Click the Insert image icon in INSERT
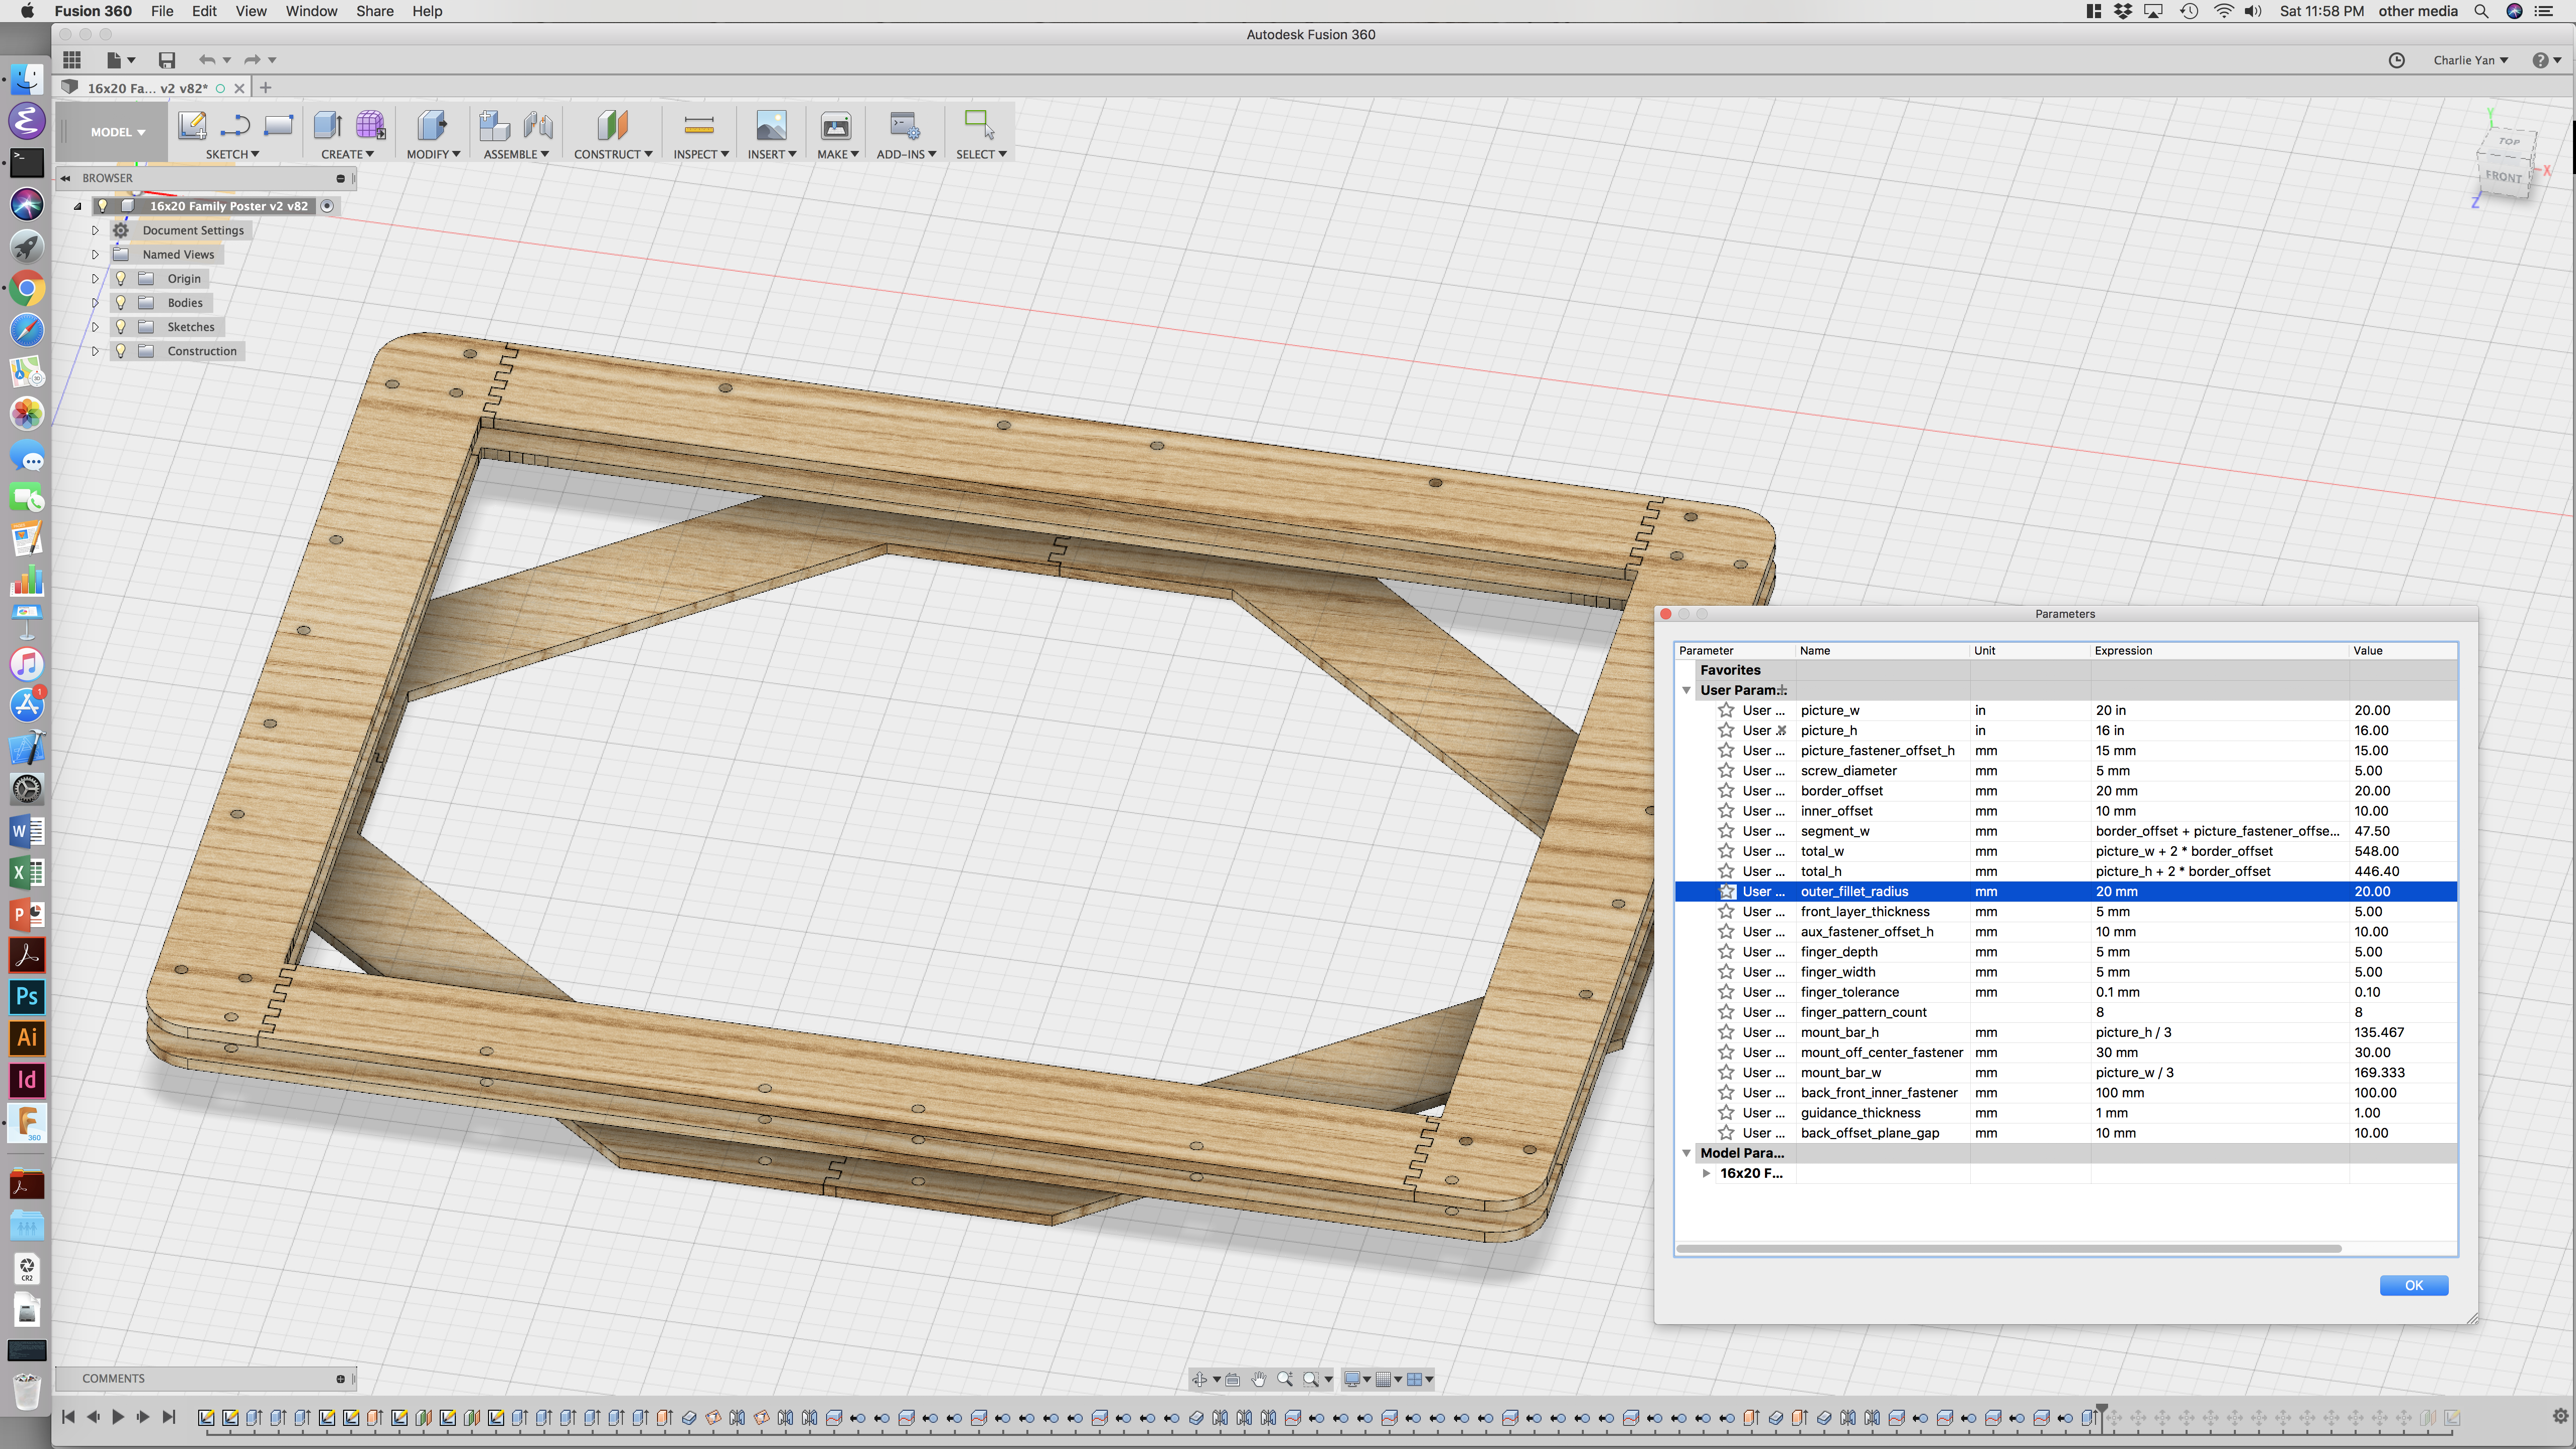Screen dimensions: 2576x1449 [x=771, y=125]
